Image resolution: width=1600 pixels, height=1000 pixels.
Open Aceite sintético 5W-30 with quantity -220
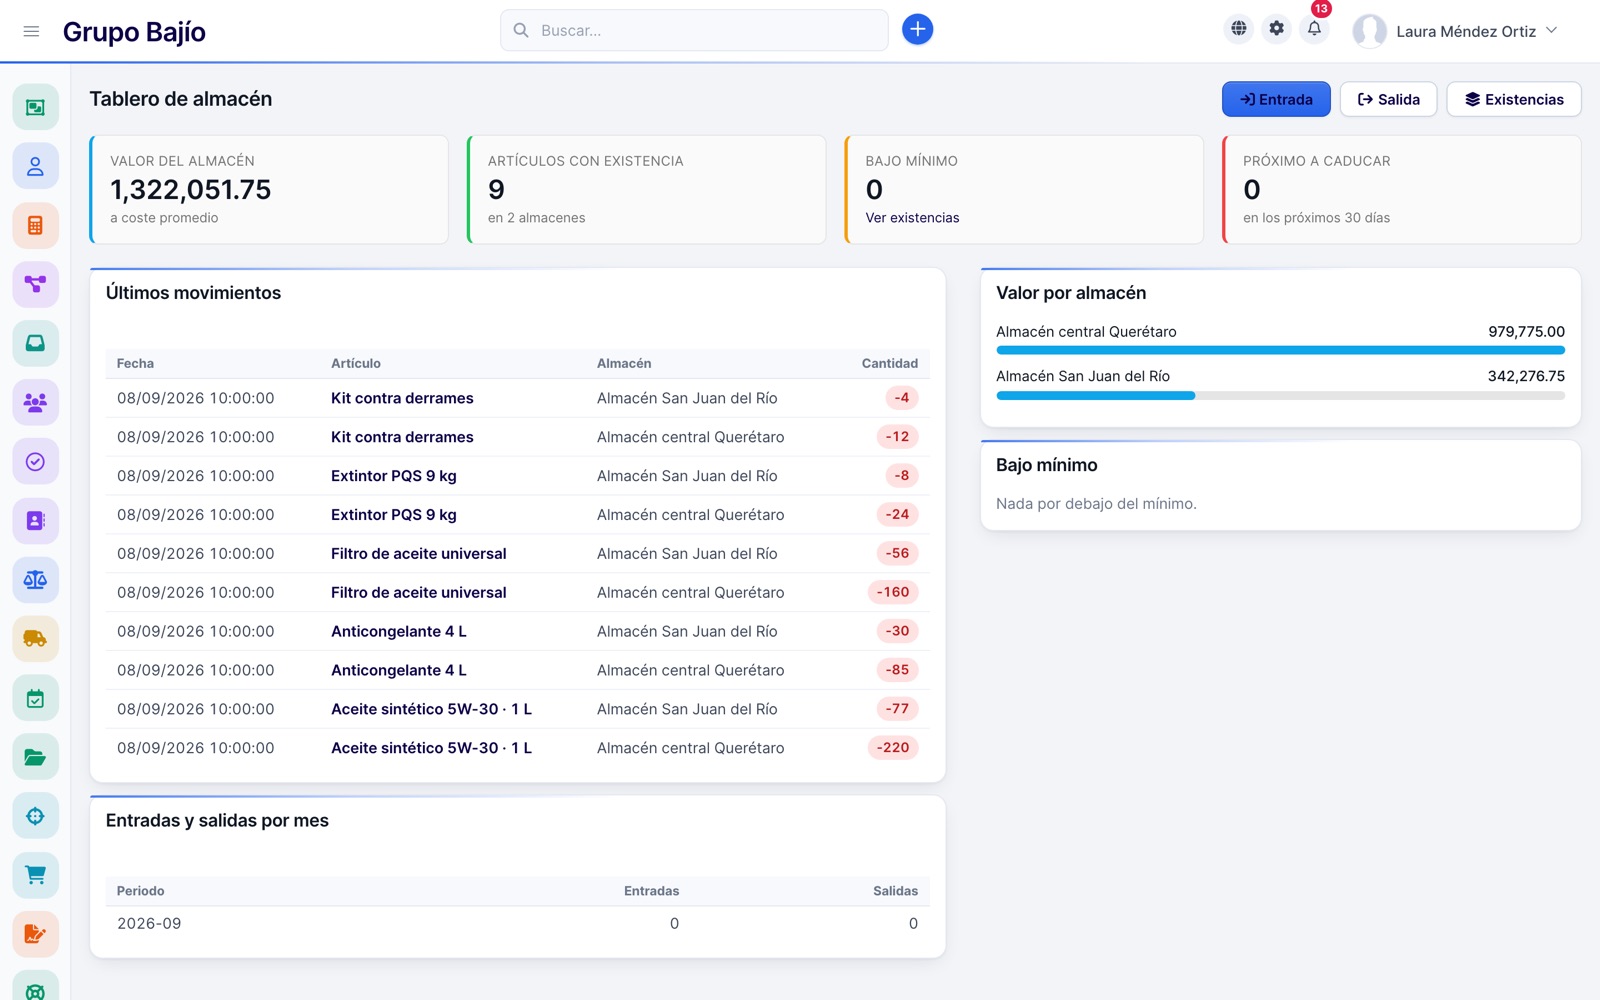point(431,748)
